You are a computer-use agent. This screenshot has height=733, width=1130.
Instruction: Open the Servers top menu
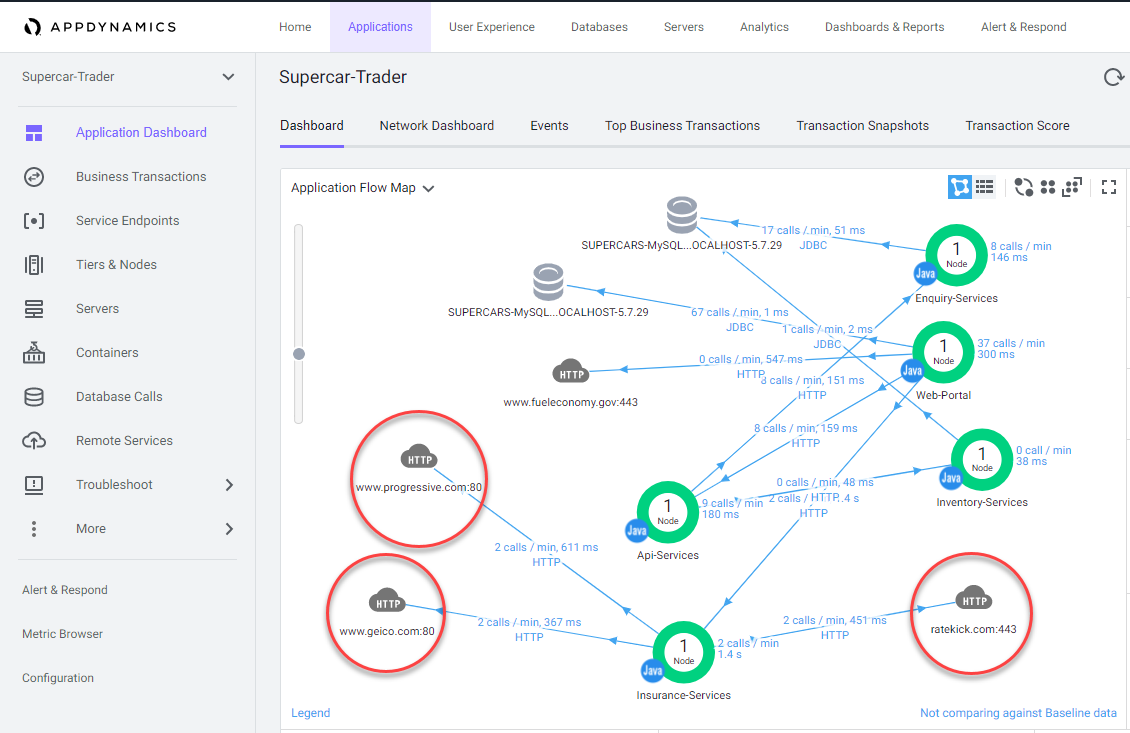click(684, 27)
